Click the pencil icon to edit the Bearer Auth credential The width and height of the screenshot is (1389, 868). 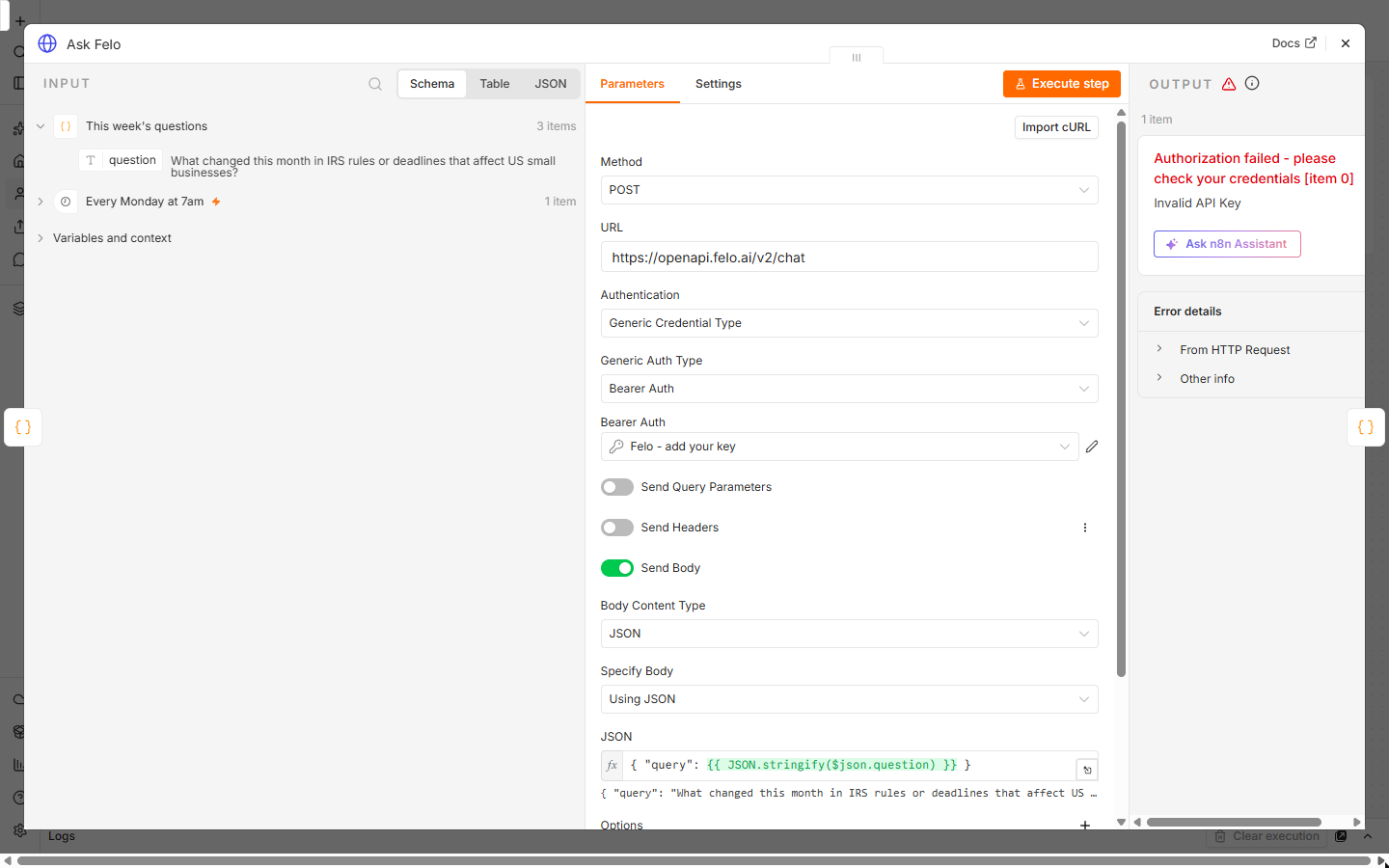[x=1092, y=447]
